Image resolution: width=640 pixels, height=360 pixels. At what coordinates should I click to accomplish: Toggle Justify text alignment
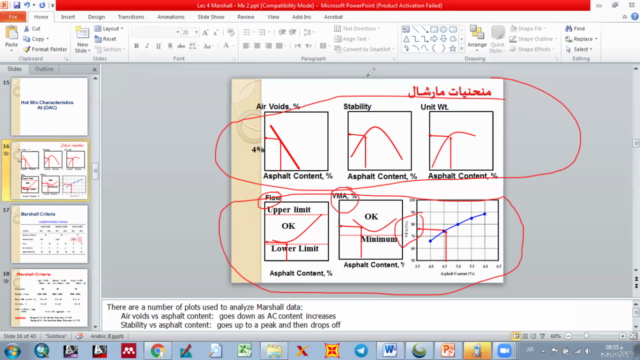[279, 46]
